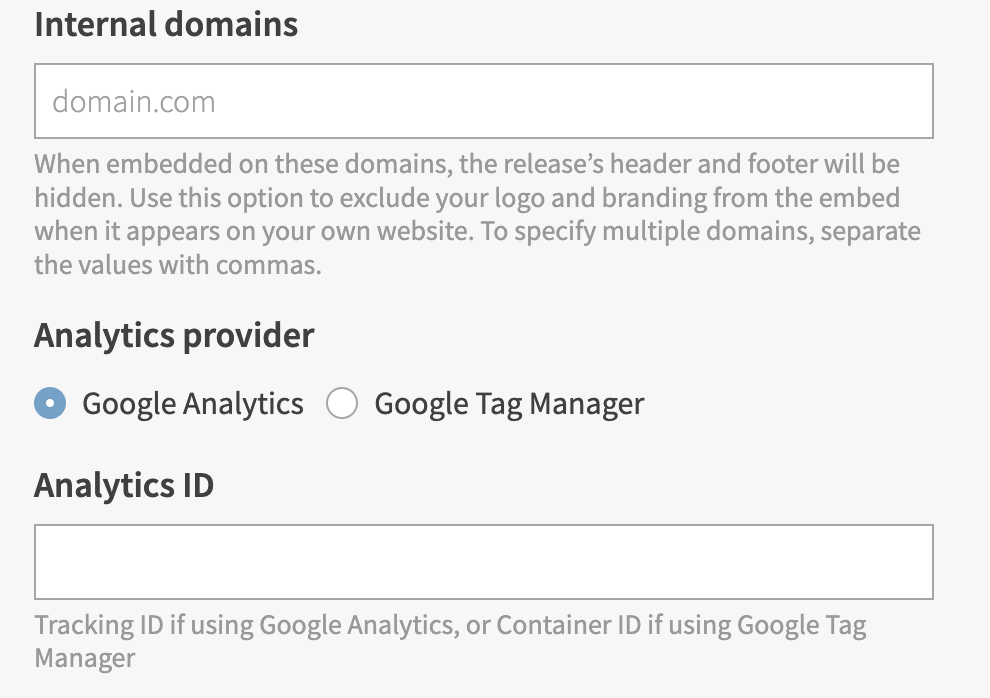Choose the "Google Tag Manager" label text
The width and height of the screenshot is (990, 698).
click(509, 404)
